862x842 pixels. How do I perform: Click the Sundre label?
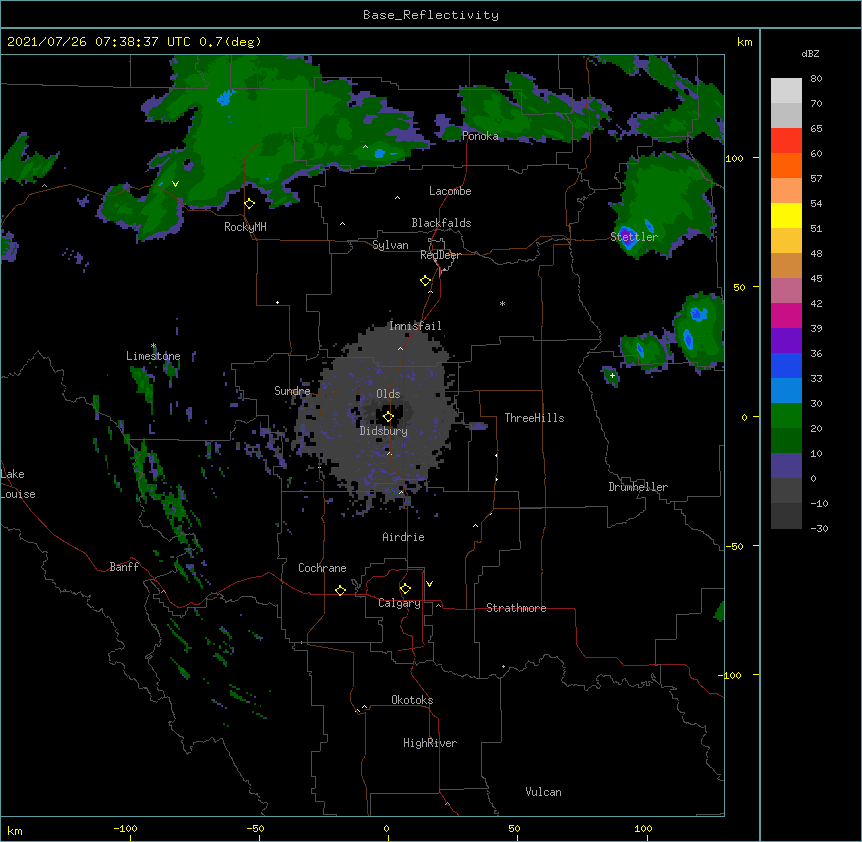pos(292,391)
